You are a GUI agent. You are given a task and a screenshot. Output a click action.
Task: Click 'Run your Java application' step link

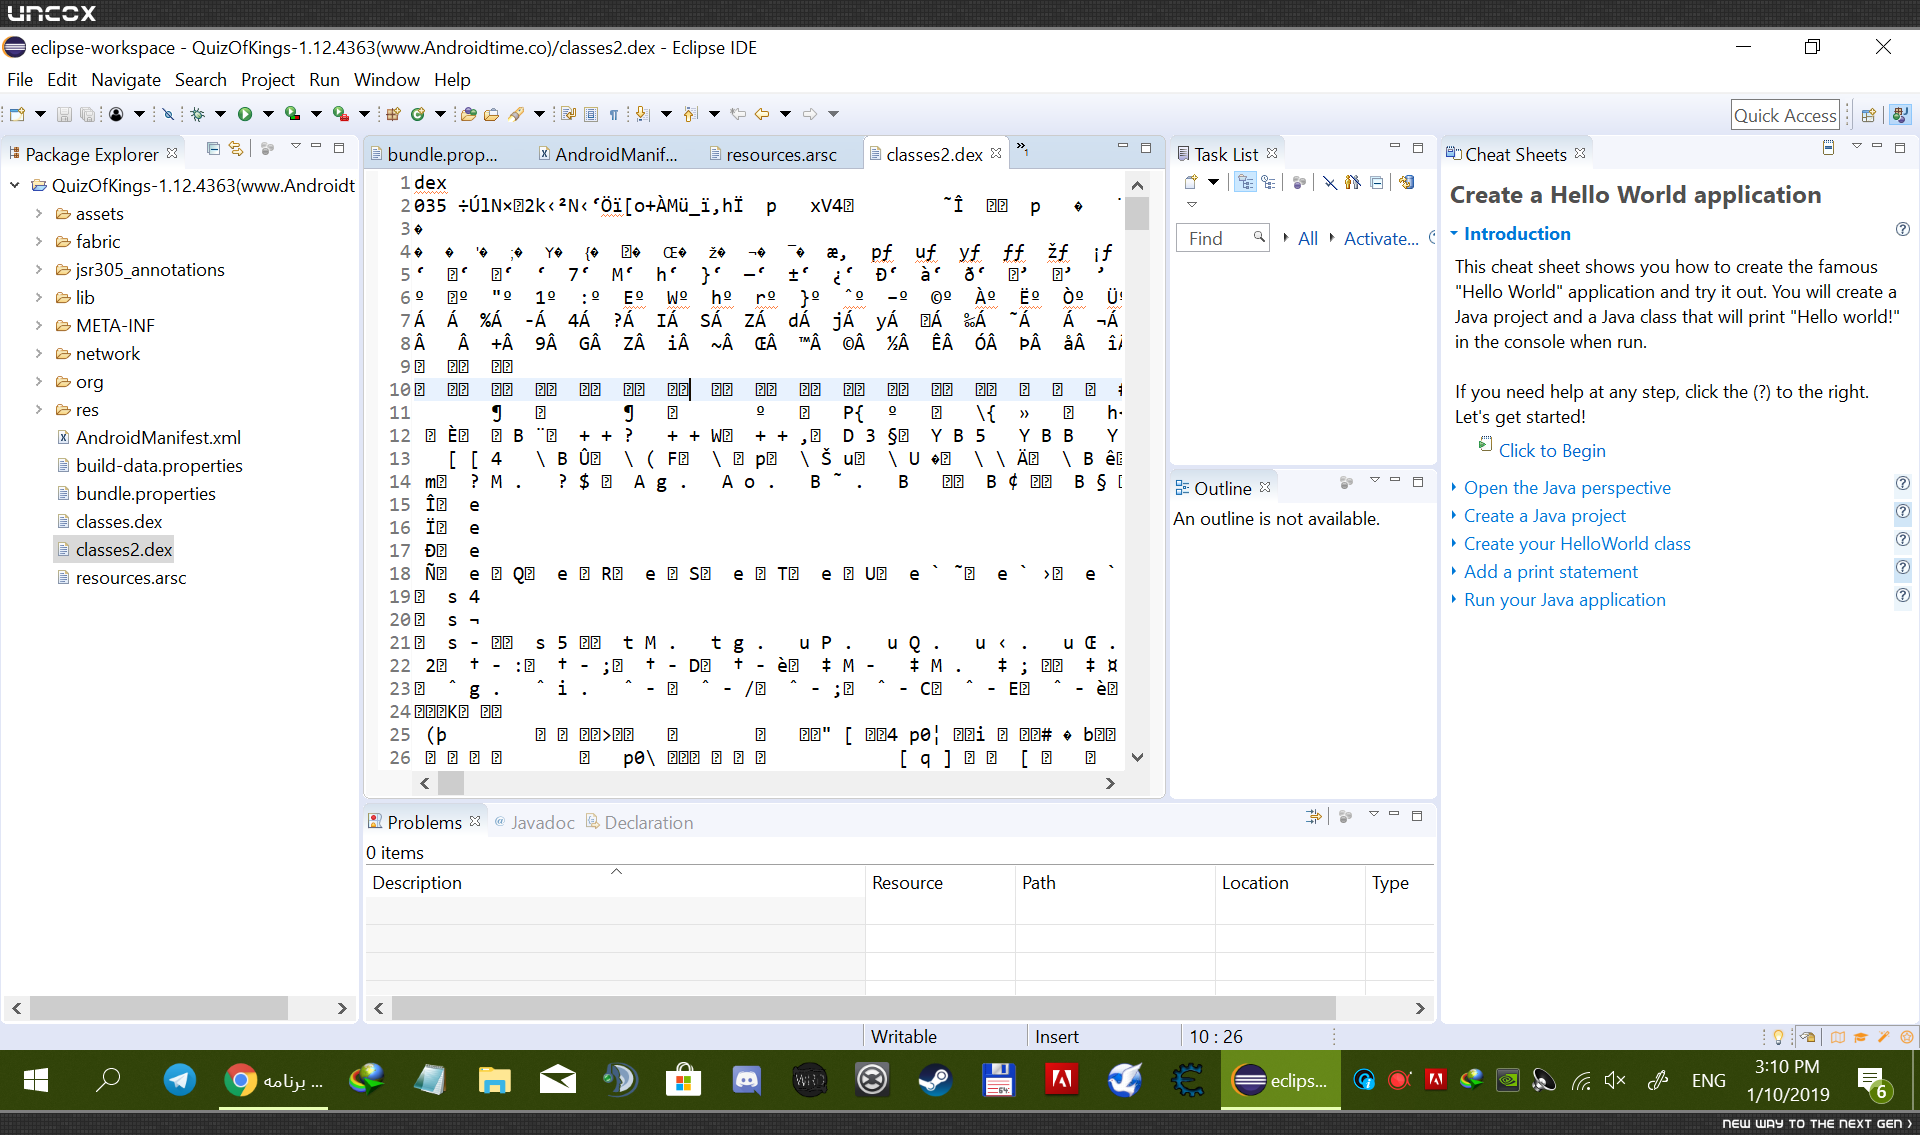[x=1565, y=600]
